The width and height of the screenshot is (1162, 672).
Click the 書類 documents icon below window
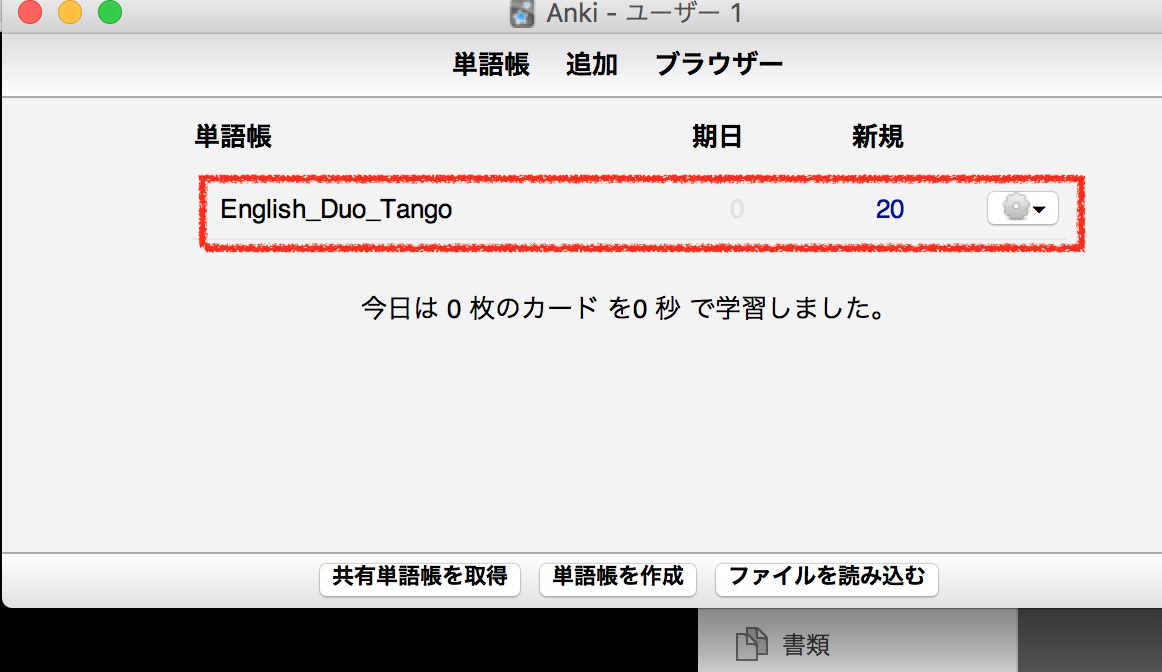(x=751, y=644)
